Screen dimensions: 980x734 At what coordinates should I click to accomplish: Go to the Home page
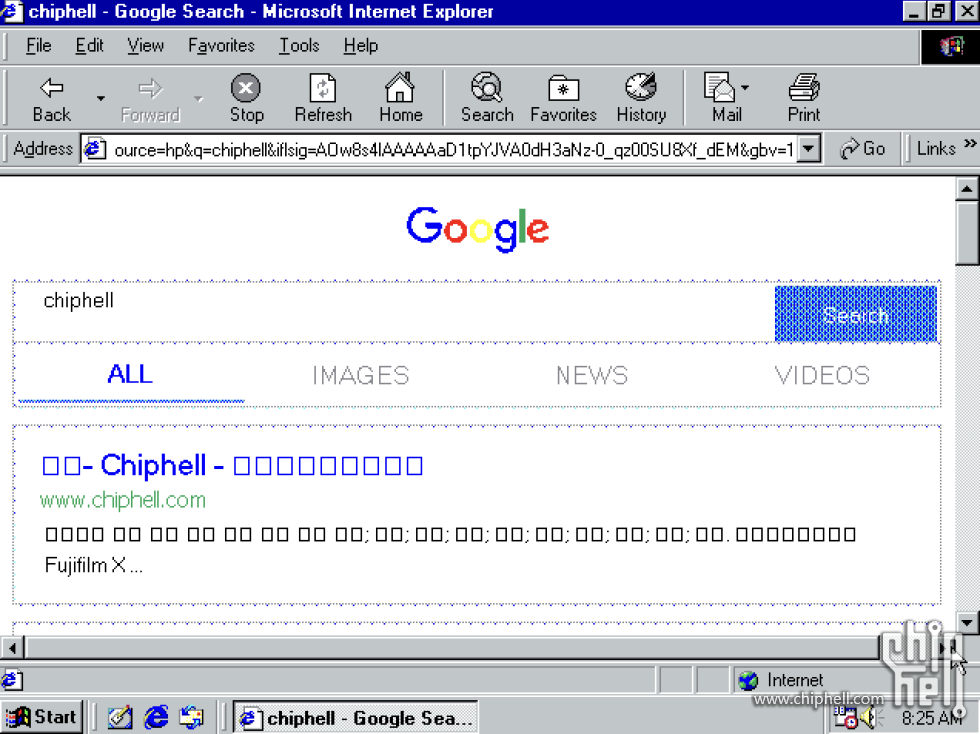click(x=401, y=99)
